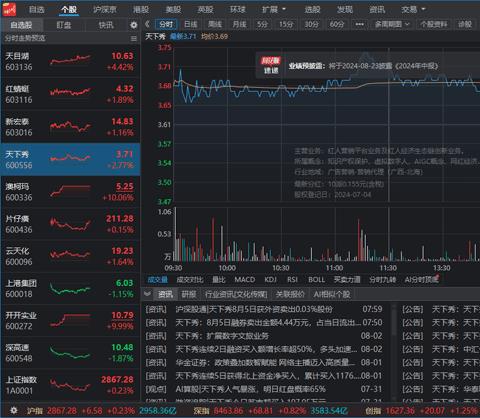Click the 片仔癀 mini trend chart

click(70, 223)
